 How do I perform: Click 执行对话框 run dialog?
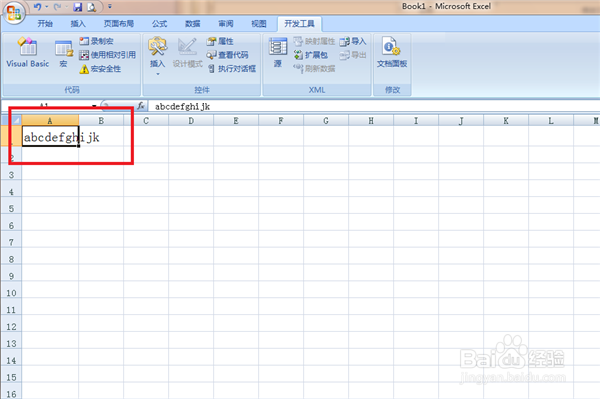pos(232,69)
